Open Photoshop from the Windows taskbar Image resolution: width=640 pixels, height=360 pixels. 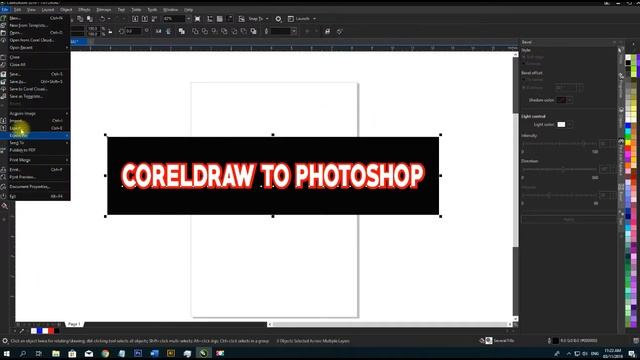coord(138,353)
